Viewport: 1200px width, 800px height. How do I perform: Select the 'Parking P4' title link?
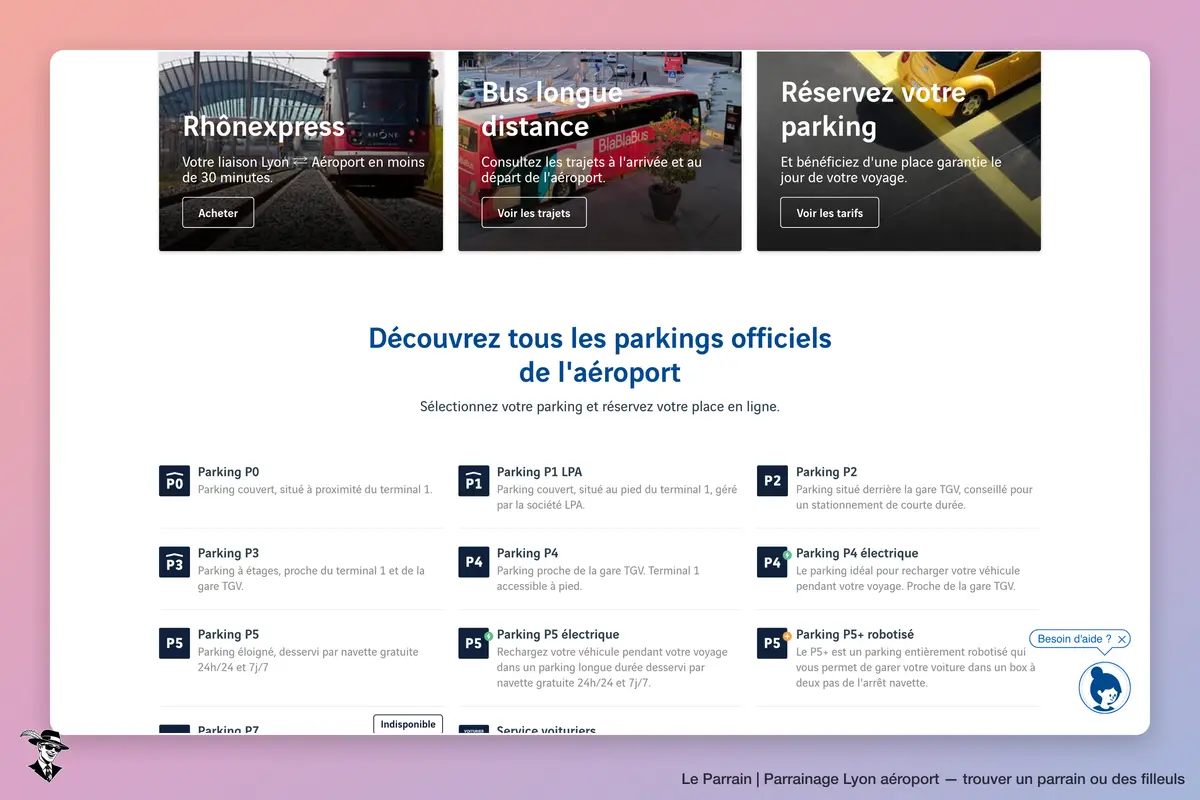(528, 553)
